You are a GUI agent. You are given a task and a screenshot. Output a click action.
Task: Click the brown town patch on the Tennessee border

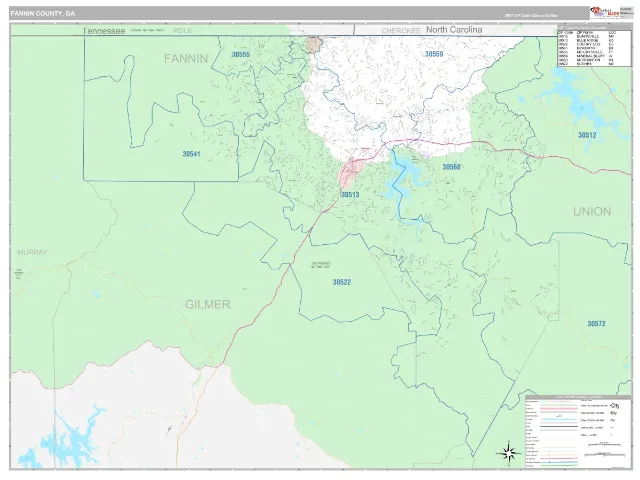pos(314,44)
